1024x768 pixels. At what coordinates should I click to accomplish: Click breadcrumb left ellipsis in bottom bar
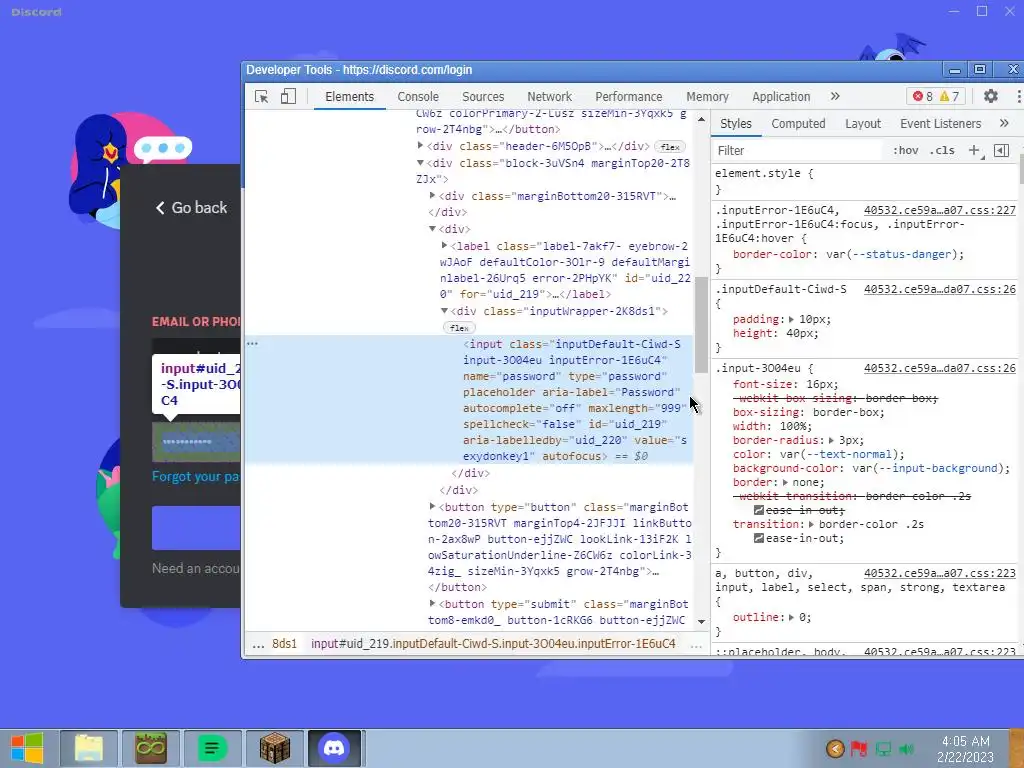click(259, 645)
